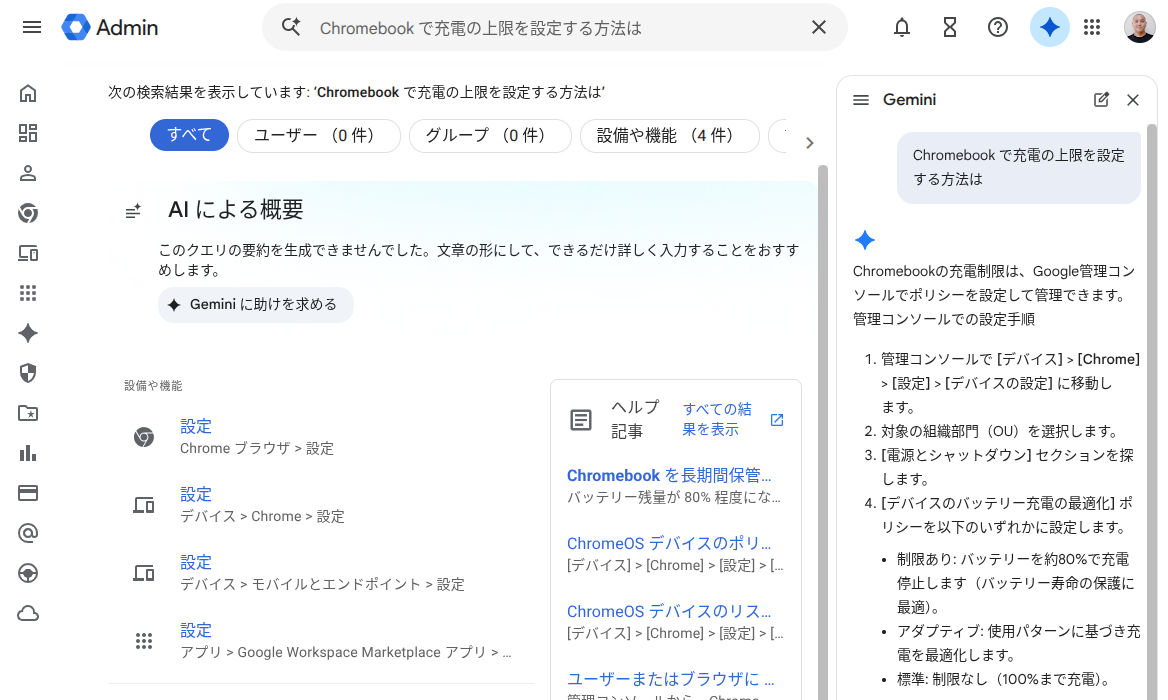Click Gemini response sparkle icon
Image resolution: width=1168 pixels, height=700 pixels.
tap(865, 240)
